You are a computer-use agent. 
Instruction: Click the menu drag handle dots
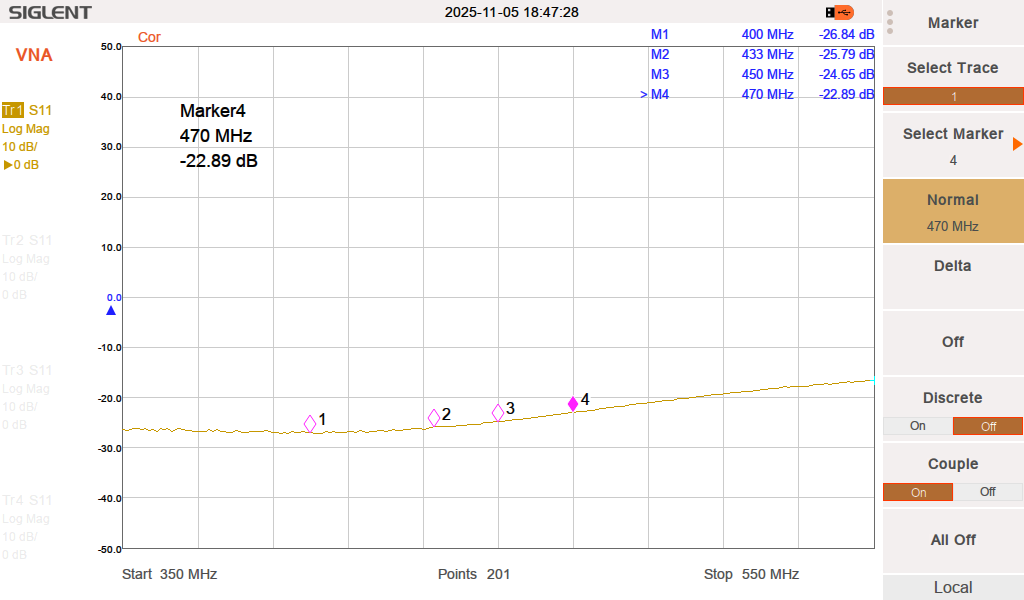tap(890, 23)
